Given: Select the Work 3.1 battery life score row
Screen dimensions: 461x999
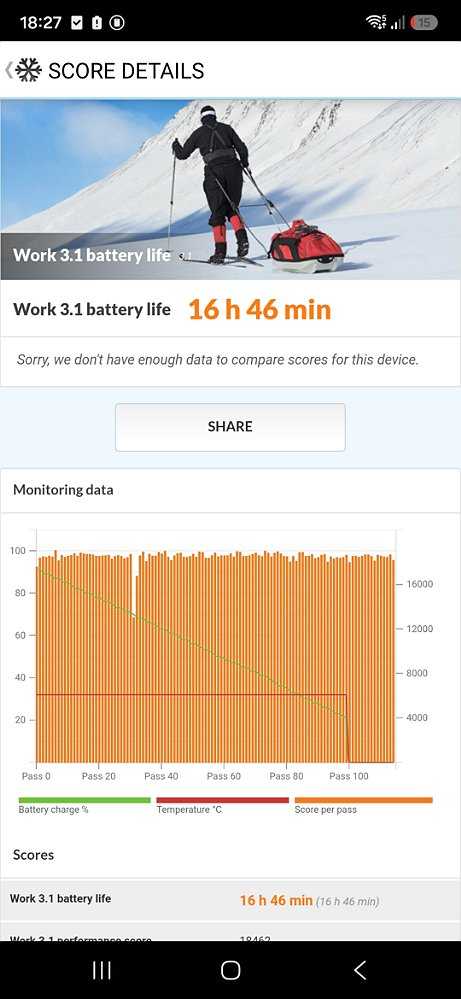Looking at the screenshot, I should [x=230, y=900].
